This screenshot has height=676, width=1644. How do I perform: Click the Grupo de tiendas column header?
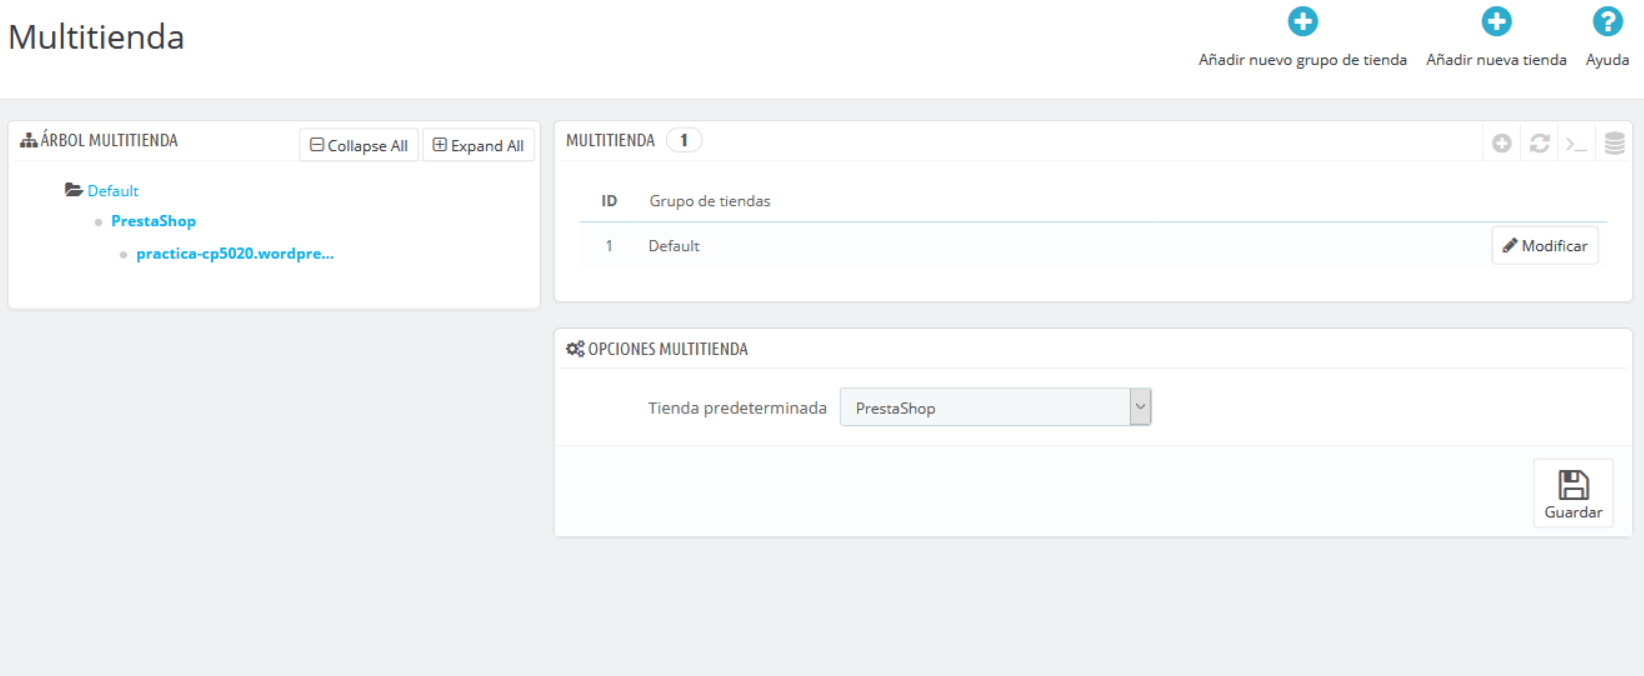(x=710, y=201)
